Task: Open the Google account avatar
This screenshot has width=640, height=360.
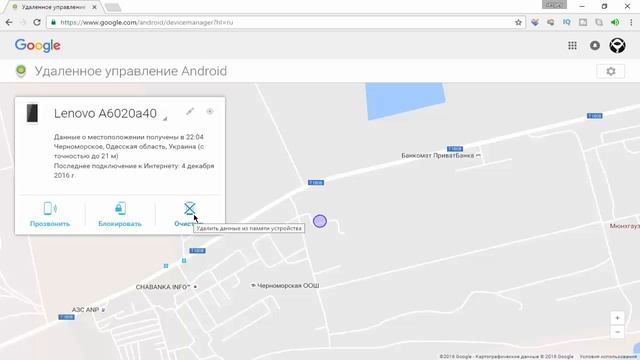Action: pyautogui.click(x=617, y=46)
